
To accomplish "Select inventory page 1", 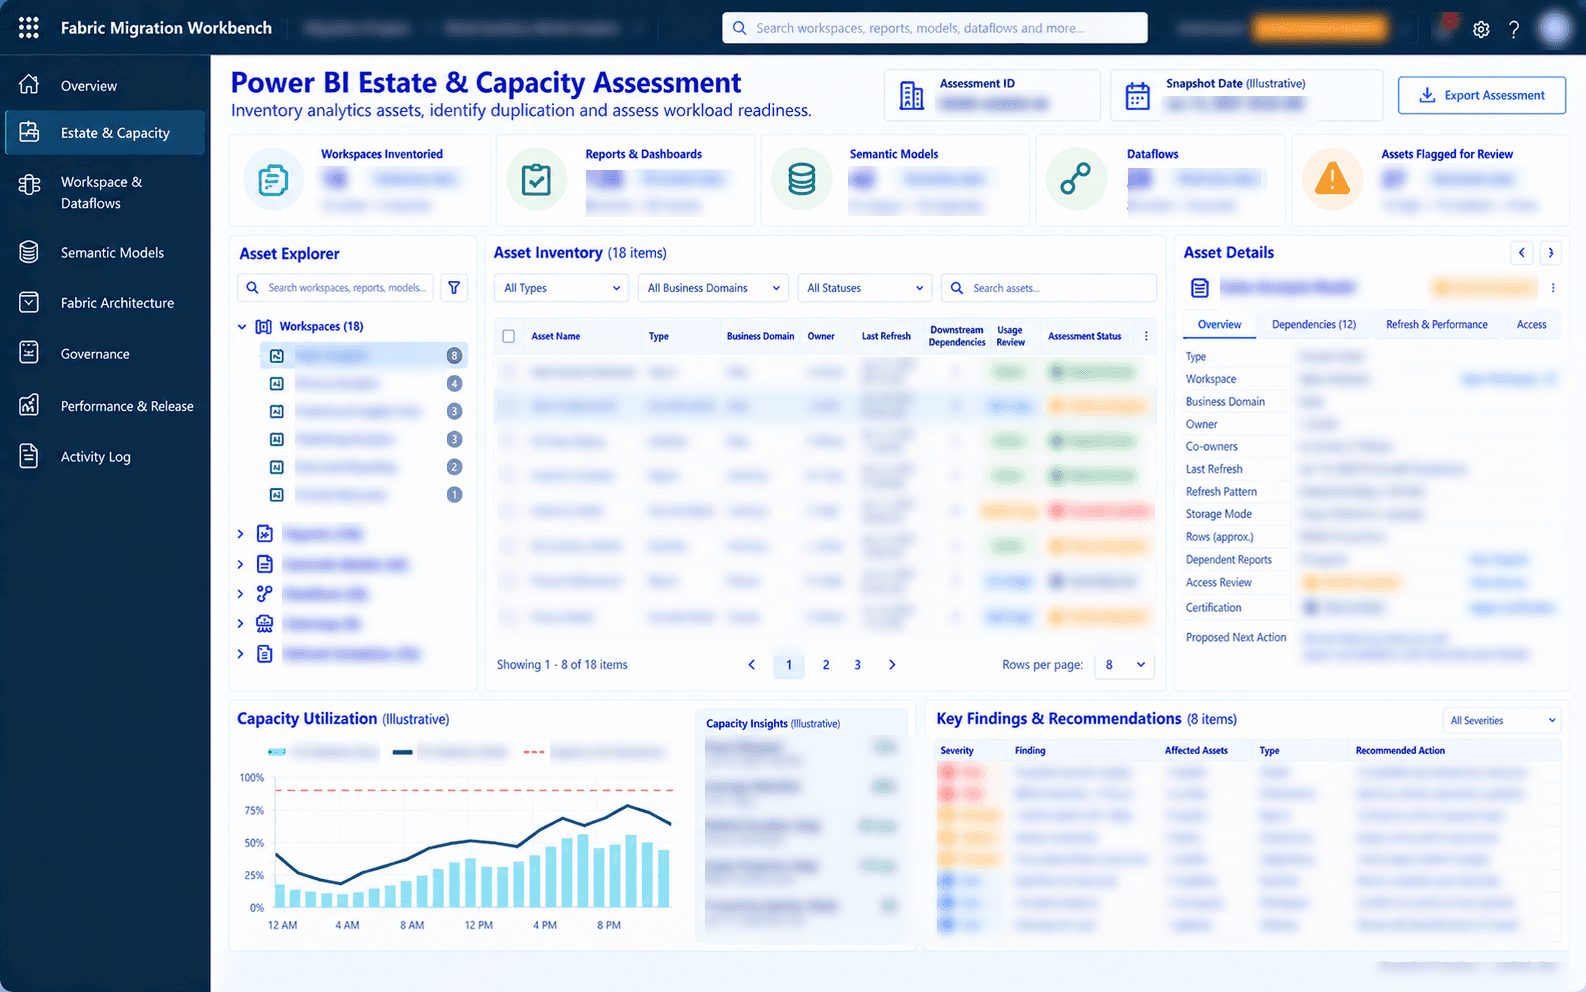I will 789,665.
